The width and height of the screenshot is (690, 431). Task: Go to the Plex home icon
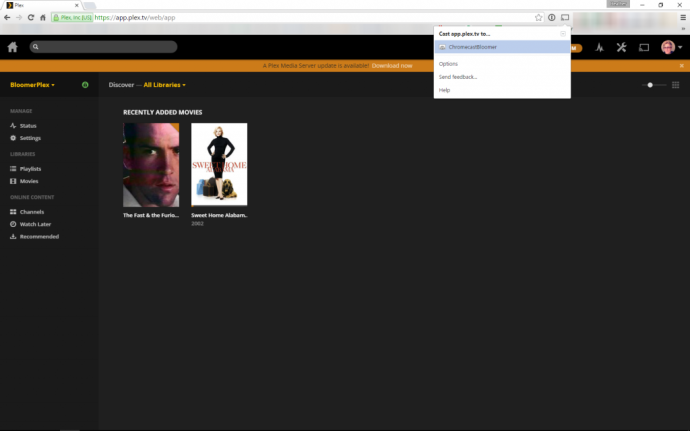point(12,47)
